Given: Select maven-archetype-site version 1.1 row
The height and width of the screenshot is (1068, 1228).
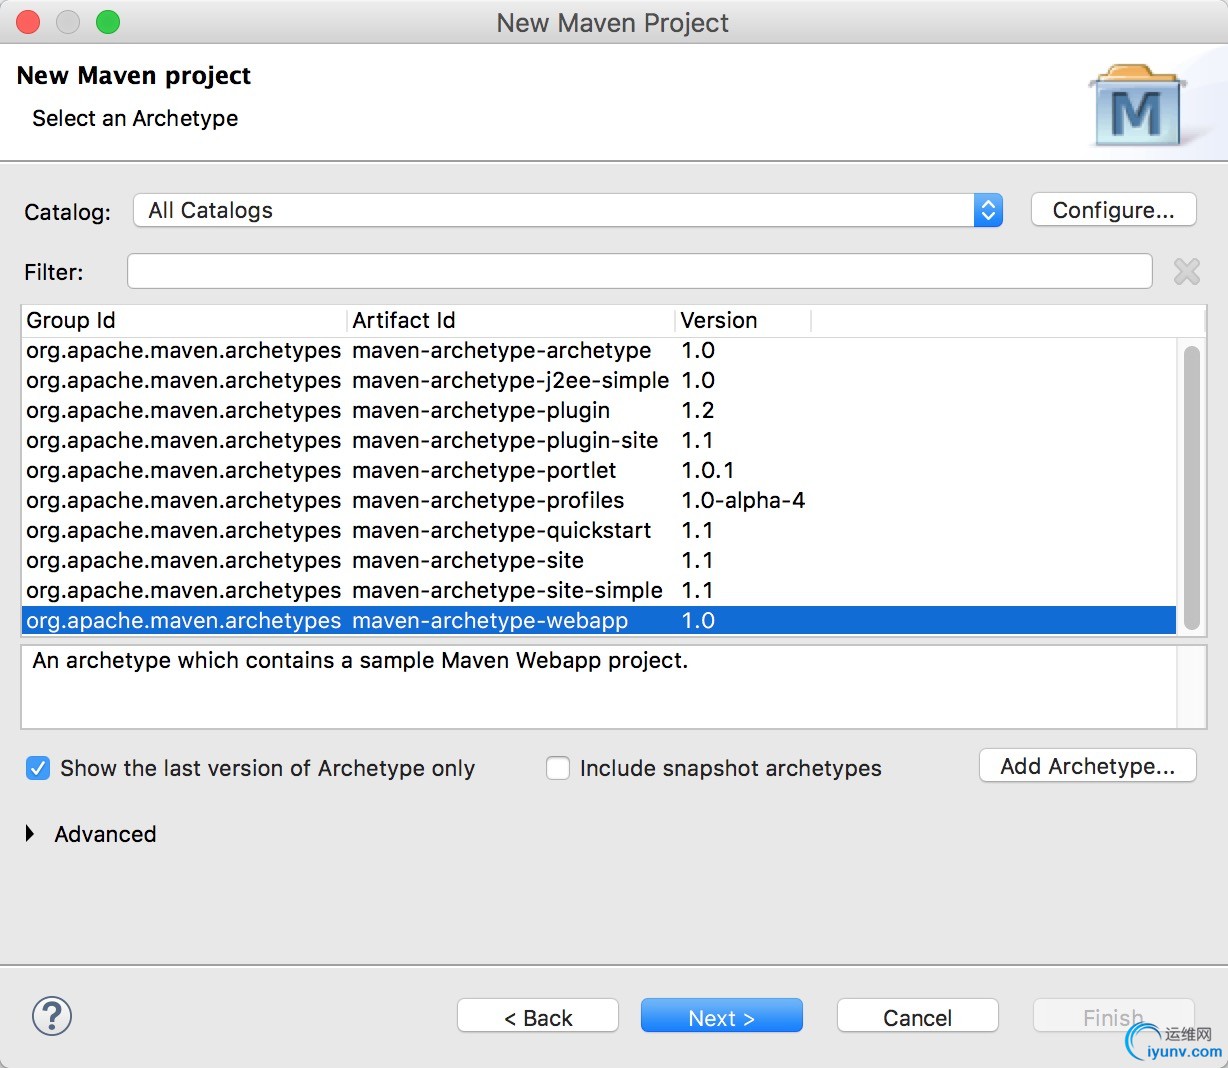Looking at the screenshot, I should 599,560.
